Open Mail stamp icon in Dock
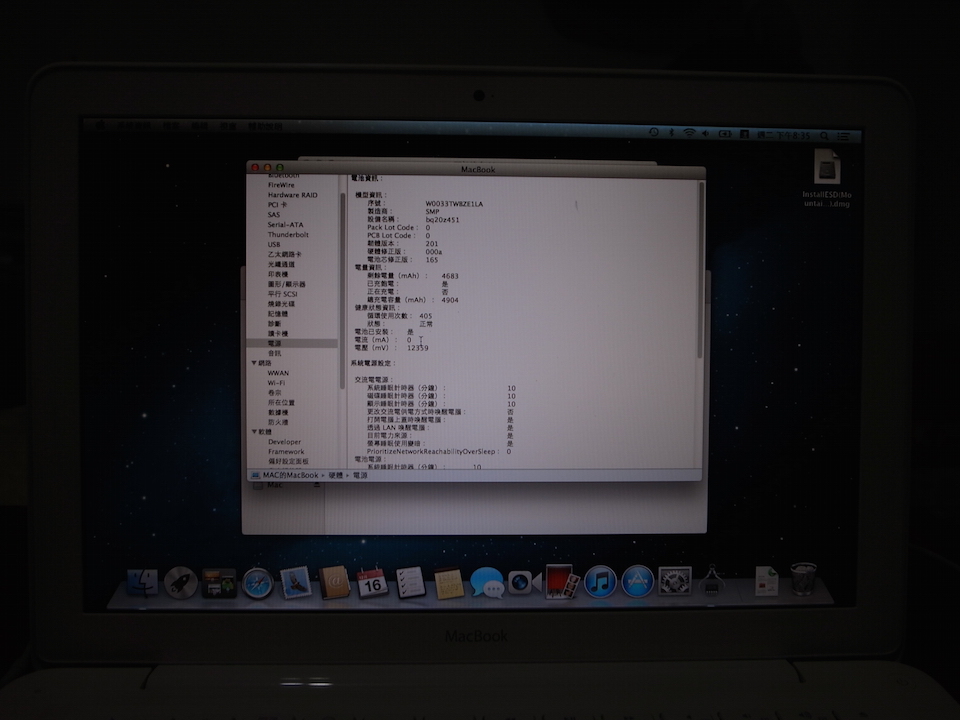 click(296, 582)
